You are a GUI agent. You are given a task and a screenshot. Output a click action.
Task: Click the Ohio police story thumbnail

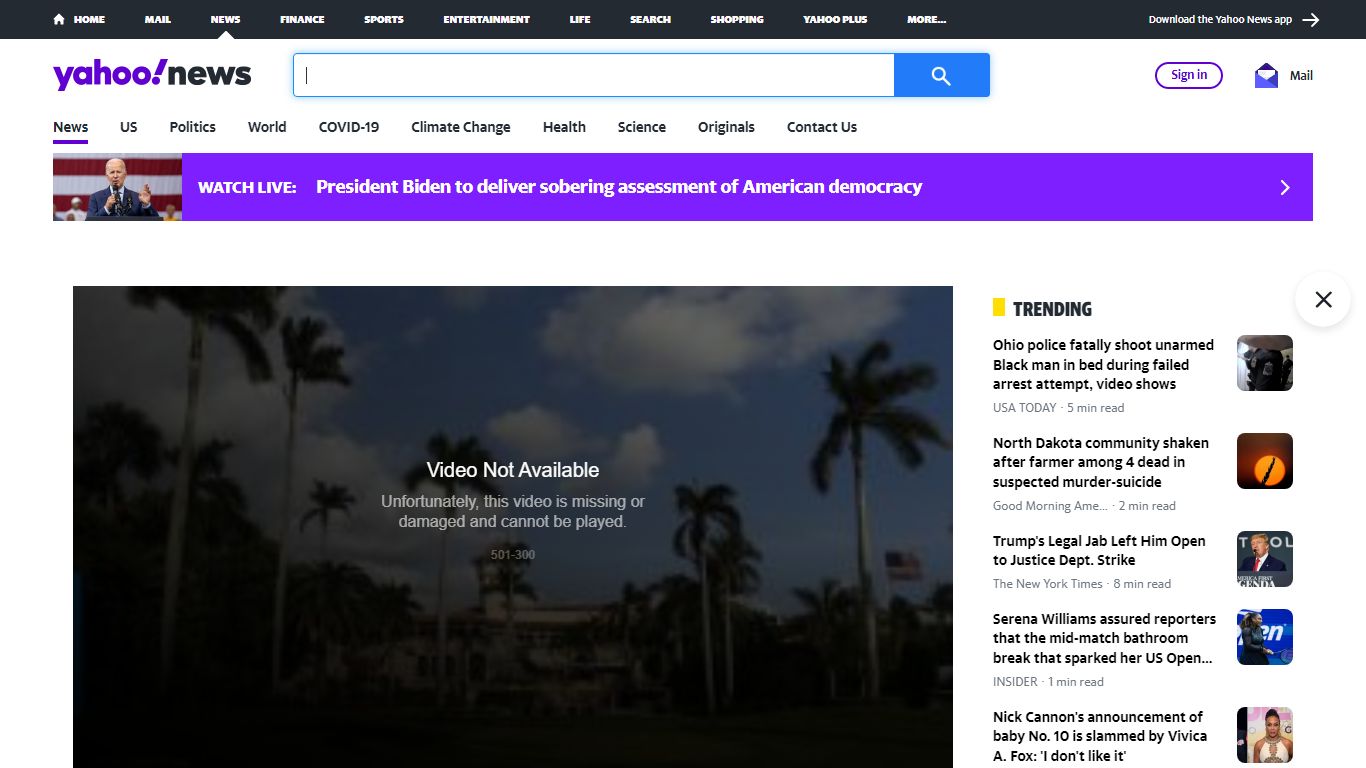coord(1265,363)
